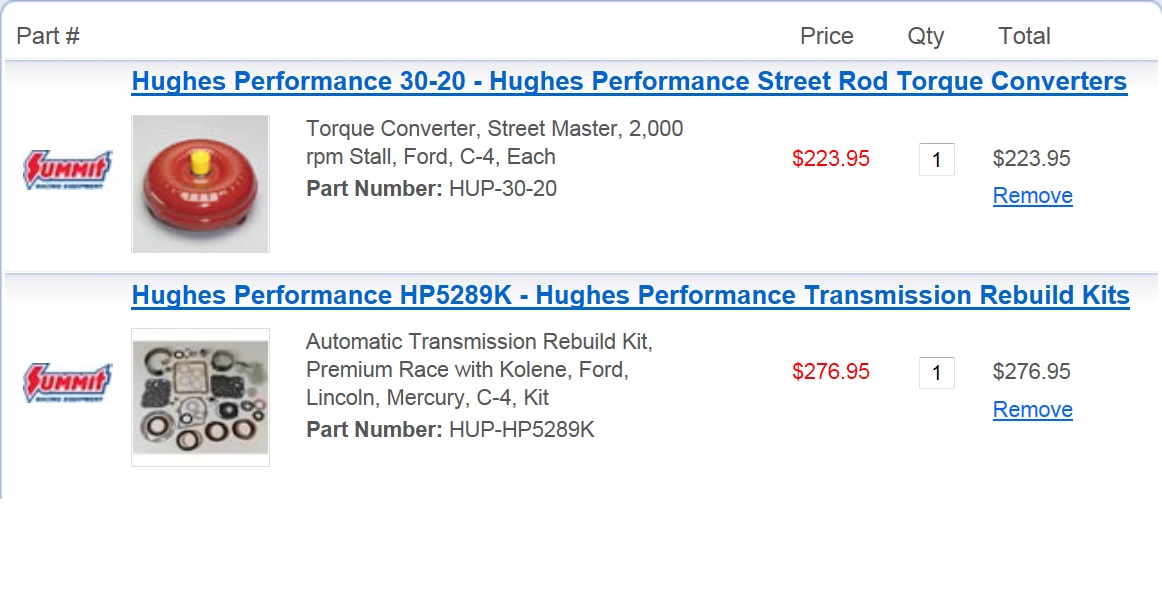Click the Part Number HUP-30-20 text
The image size is (1162, 600).
431,188
